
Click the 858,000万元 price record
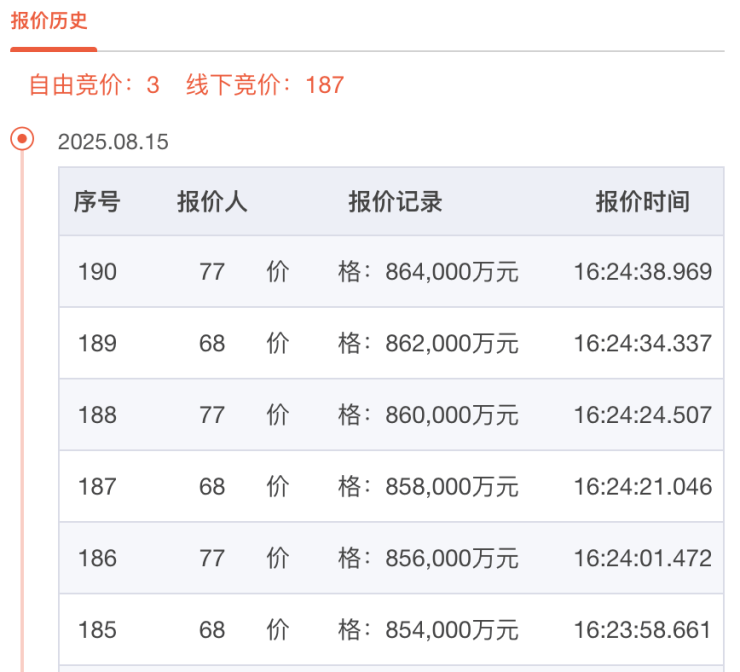451,487
